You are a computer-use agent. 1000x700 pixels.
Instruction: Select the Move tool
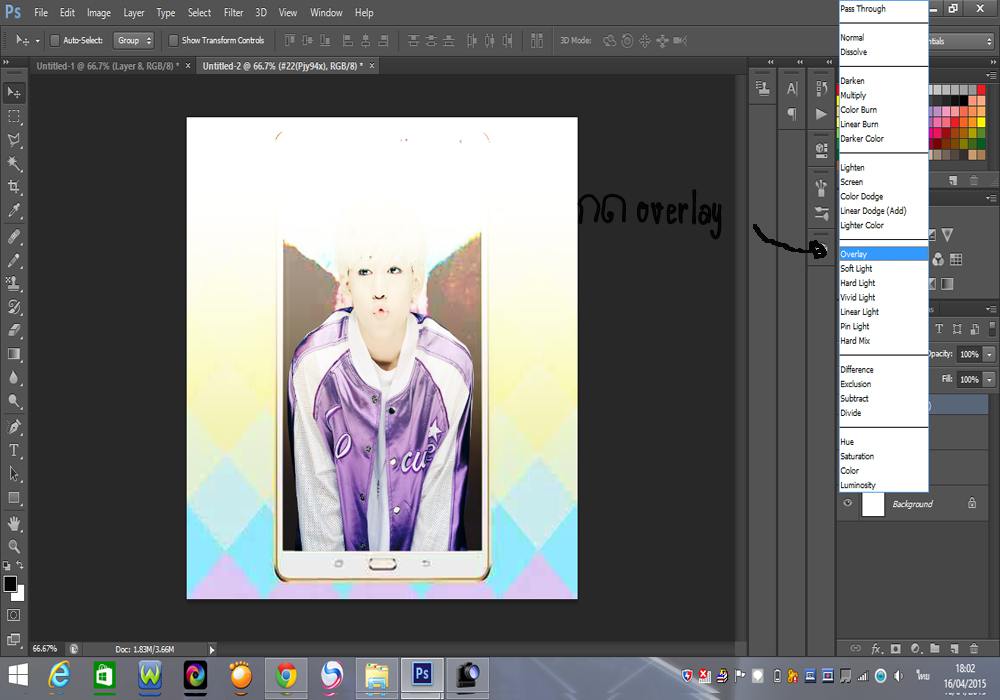pyautogui.click(x=14, y=92)
